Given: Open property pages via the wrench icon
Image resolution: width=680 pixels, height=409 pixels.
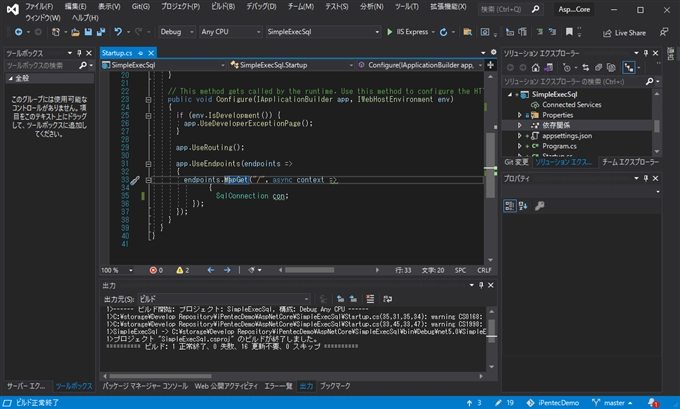Looking at the screenshot, I should [x=539, y=206].
